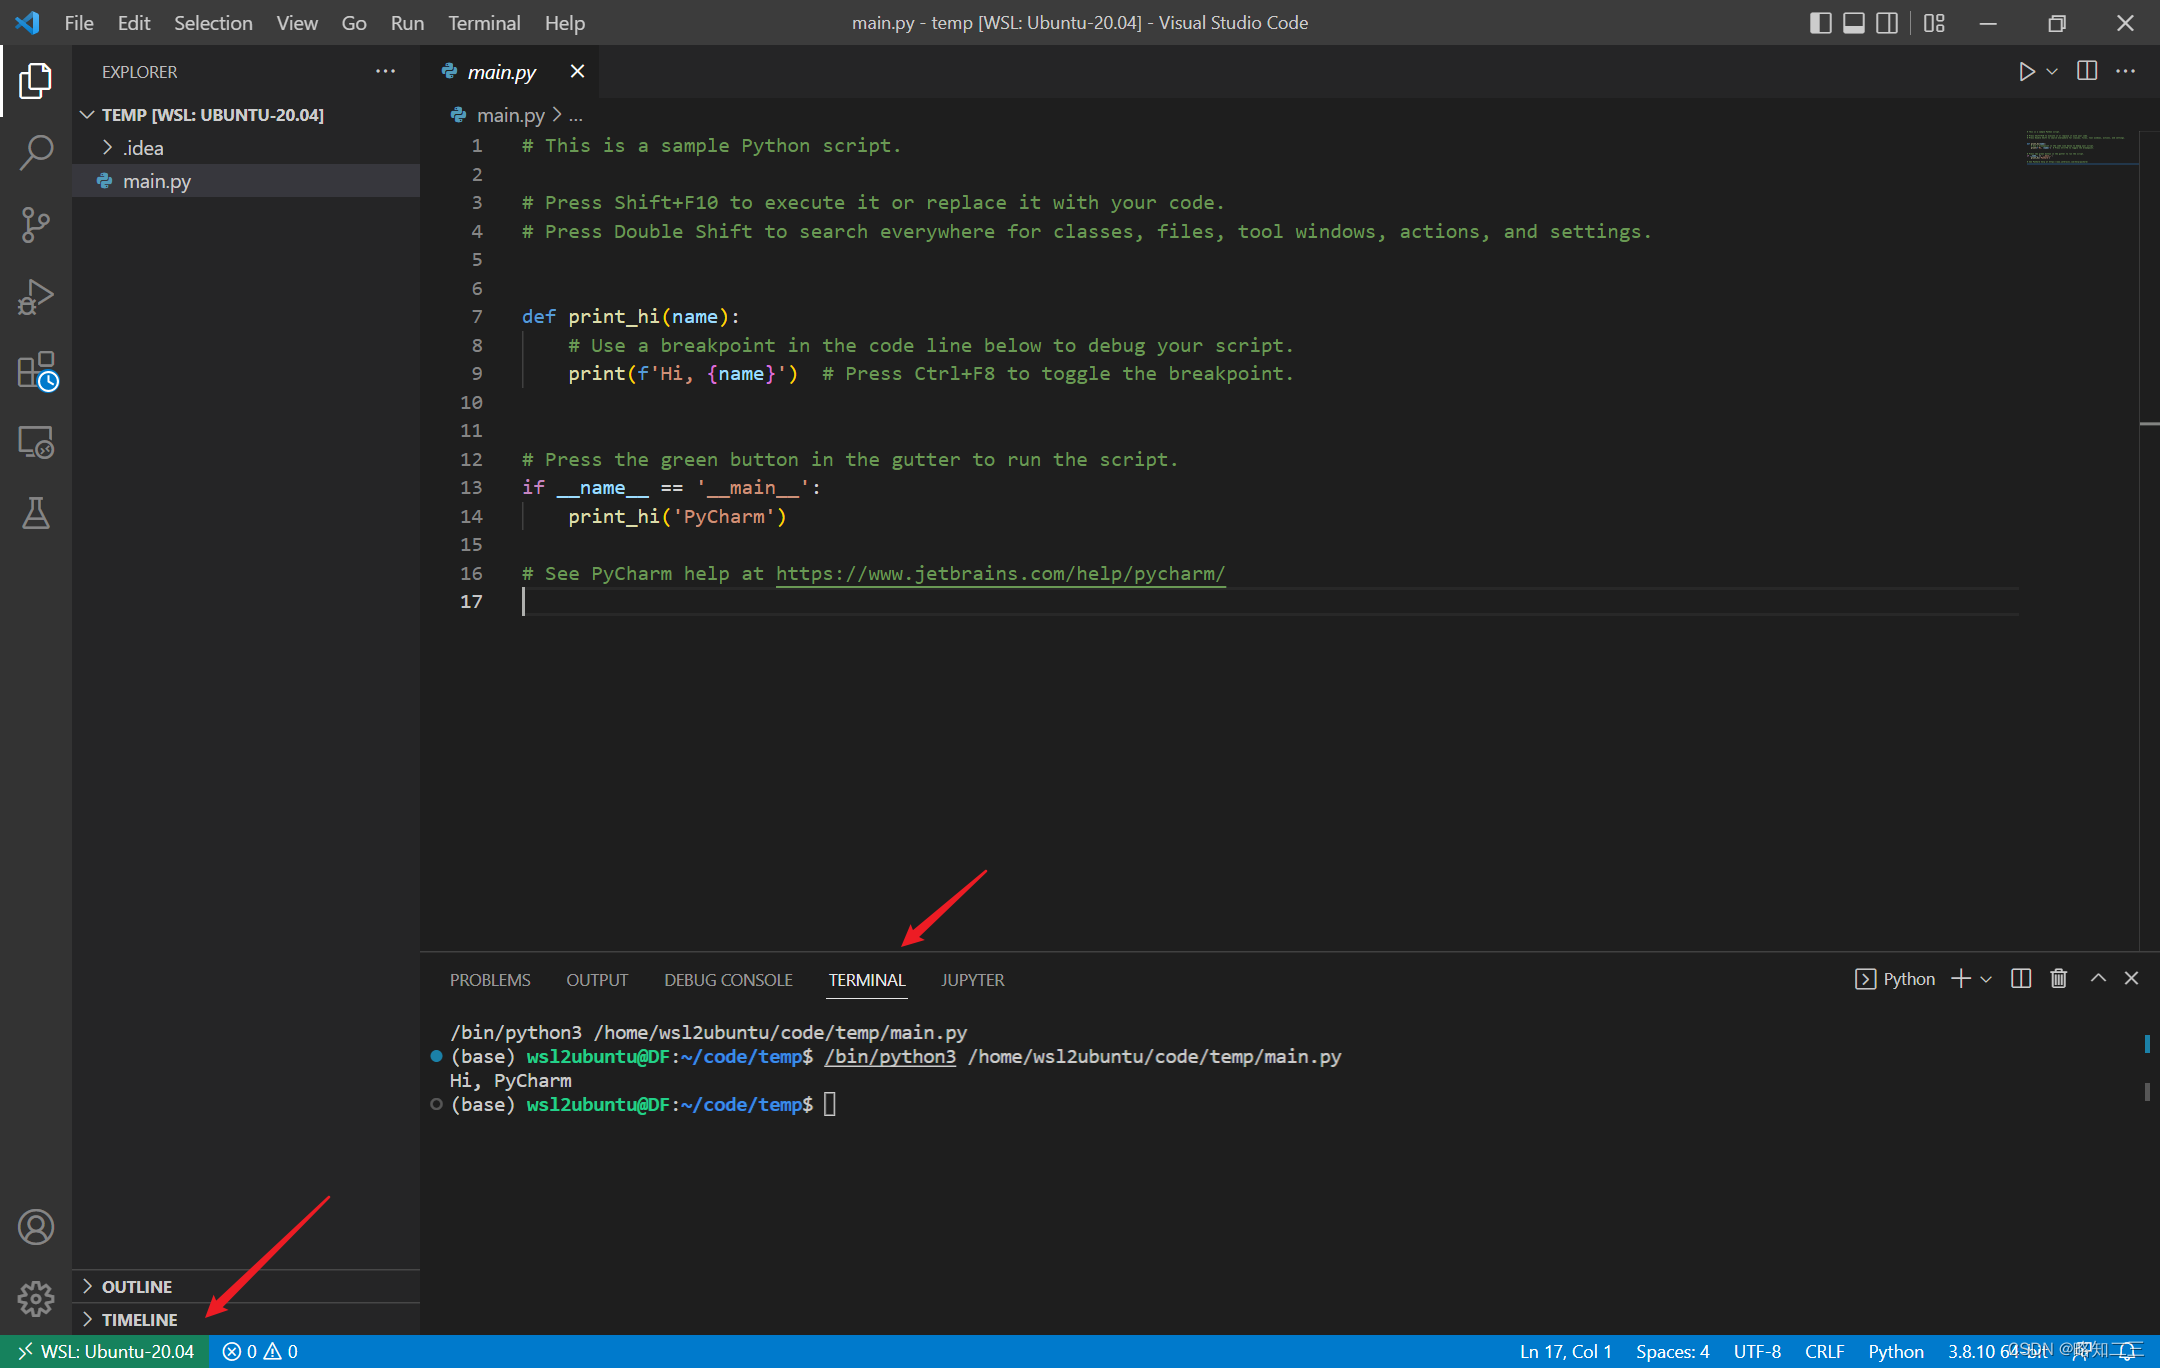
Task: Switch to the DEBUG CONSOLE tab
Action: [x=727, y=980]
